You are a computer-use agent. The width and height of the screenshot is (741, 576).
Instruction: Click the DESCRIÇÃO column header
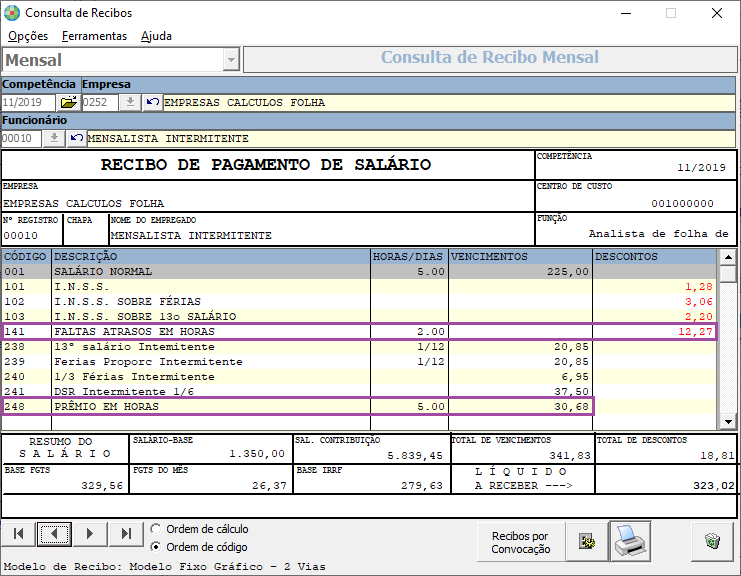[x=211, y=257]
